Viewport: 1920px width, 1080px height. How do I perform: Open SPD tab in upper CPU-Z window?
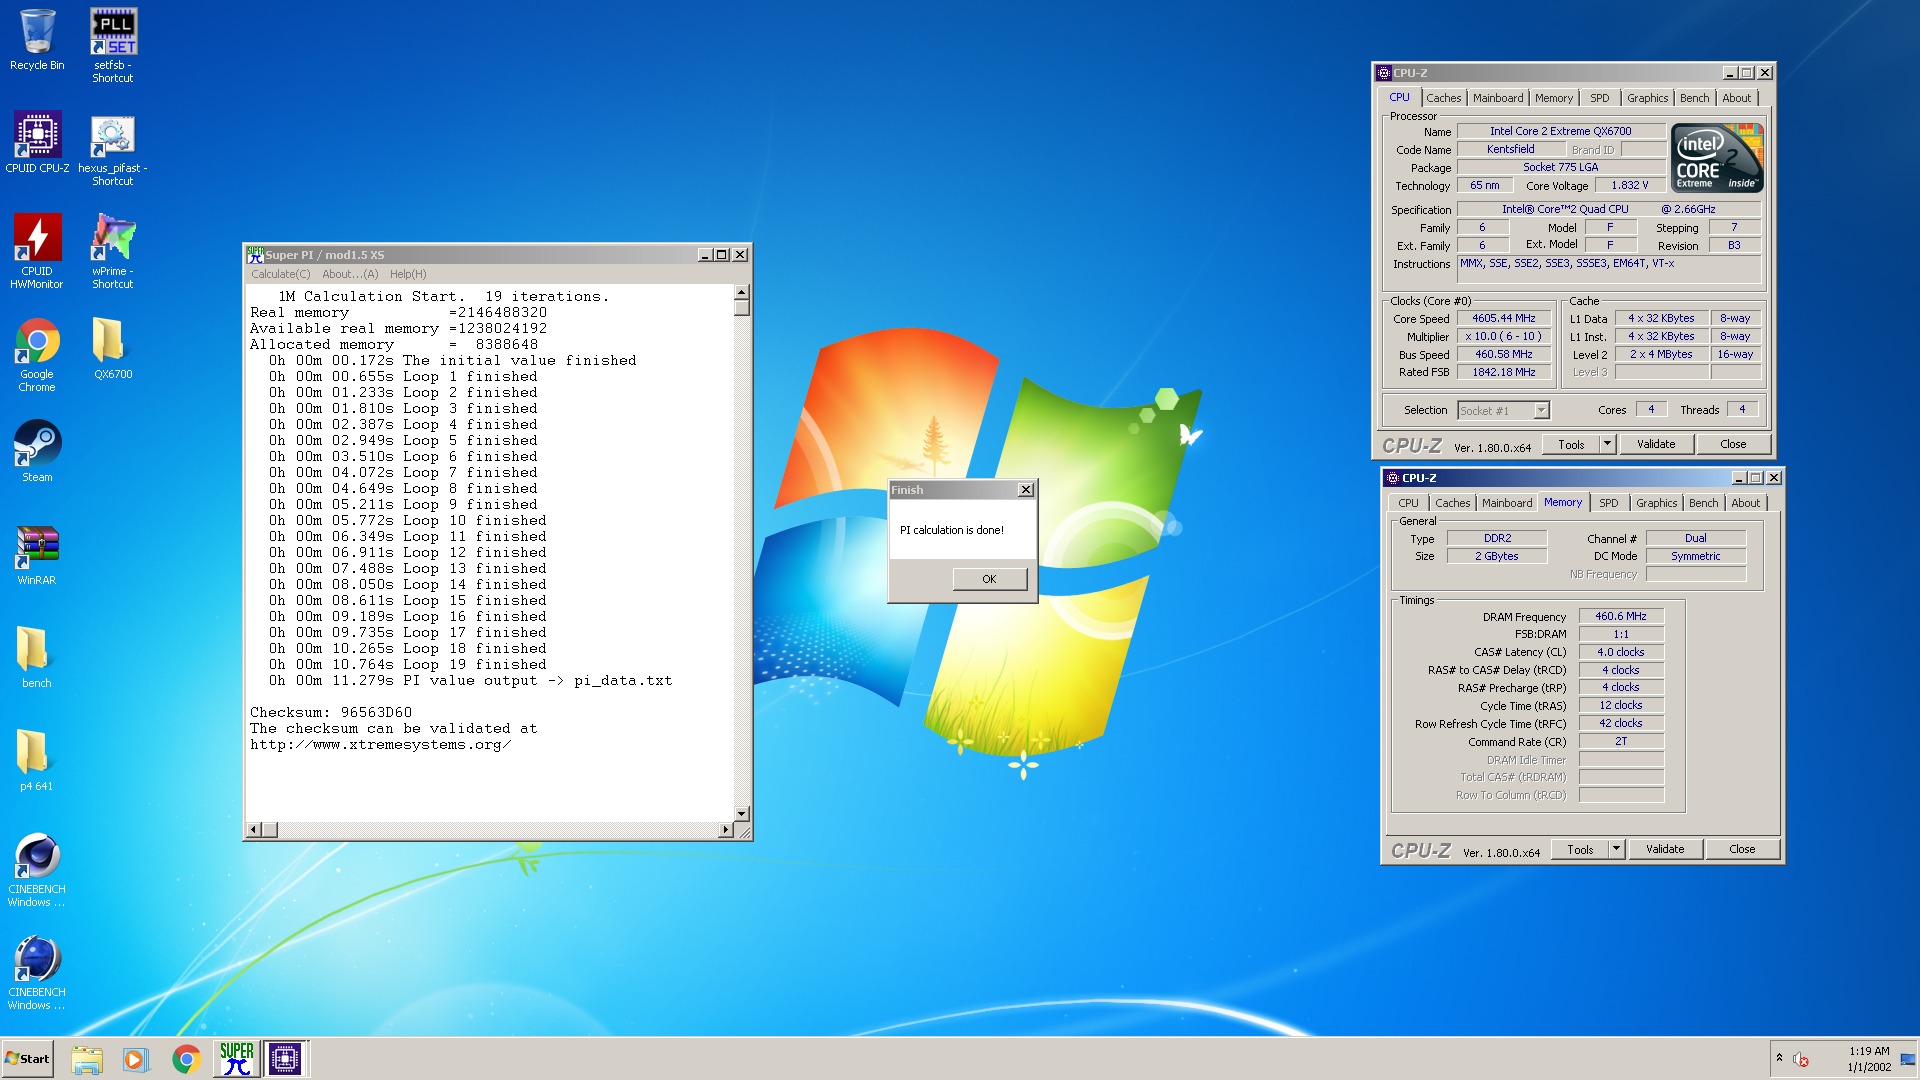(1600, 98)
